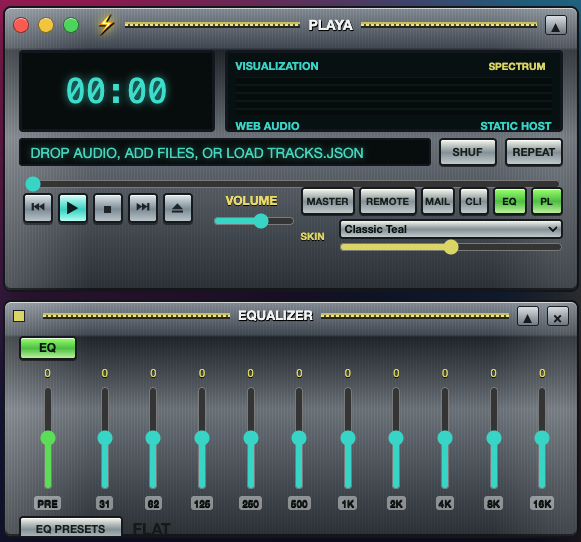Click the STATIC HOST label
Viewport: 581px width, 542px height.
click(x=516, y=126)
